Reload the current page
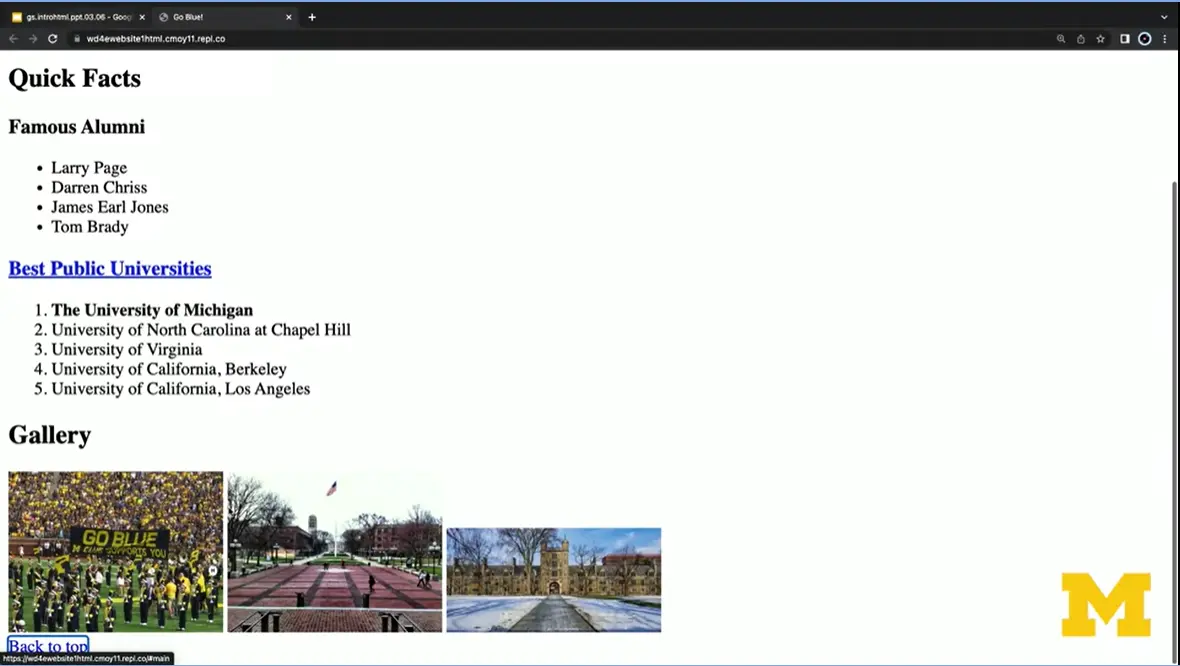1180x666 pixels. [x=52, y=39]
